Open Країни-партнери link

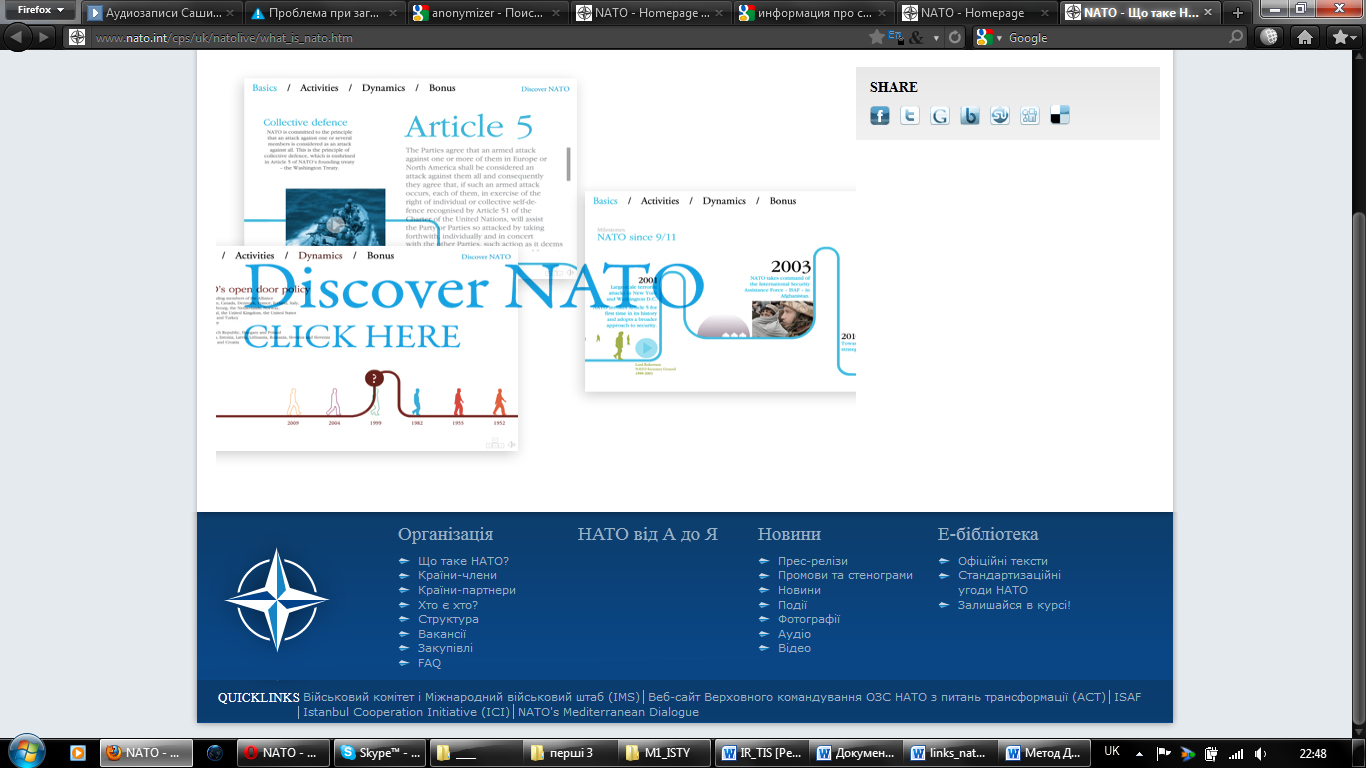tap(467, 590)
